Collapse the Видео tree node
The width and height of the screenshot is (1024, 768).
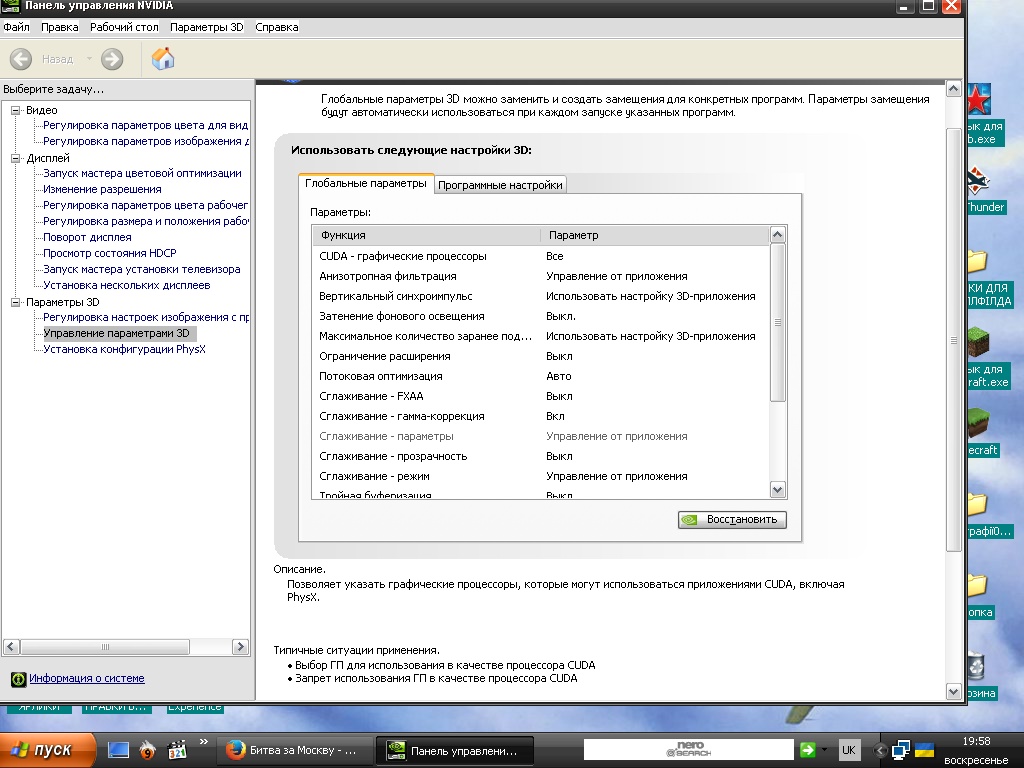tap(16, 110)
